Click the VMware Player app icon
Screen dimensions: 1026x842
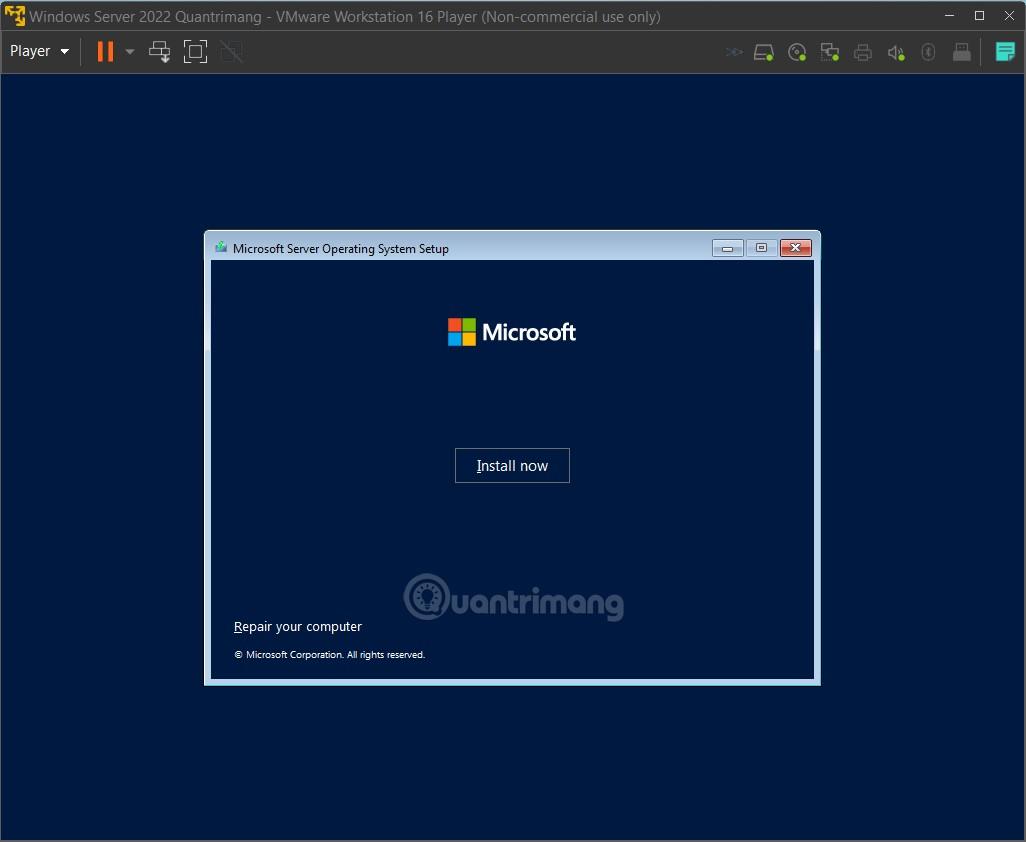click(14, 16)
